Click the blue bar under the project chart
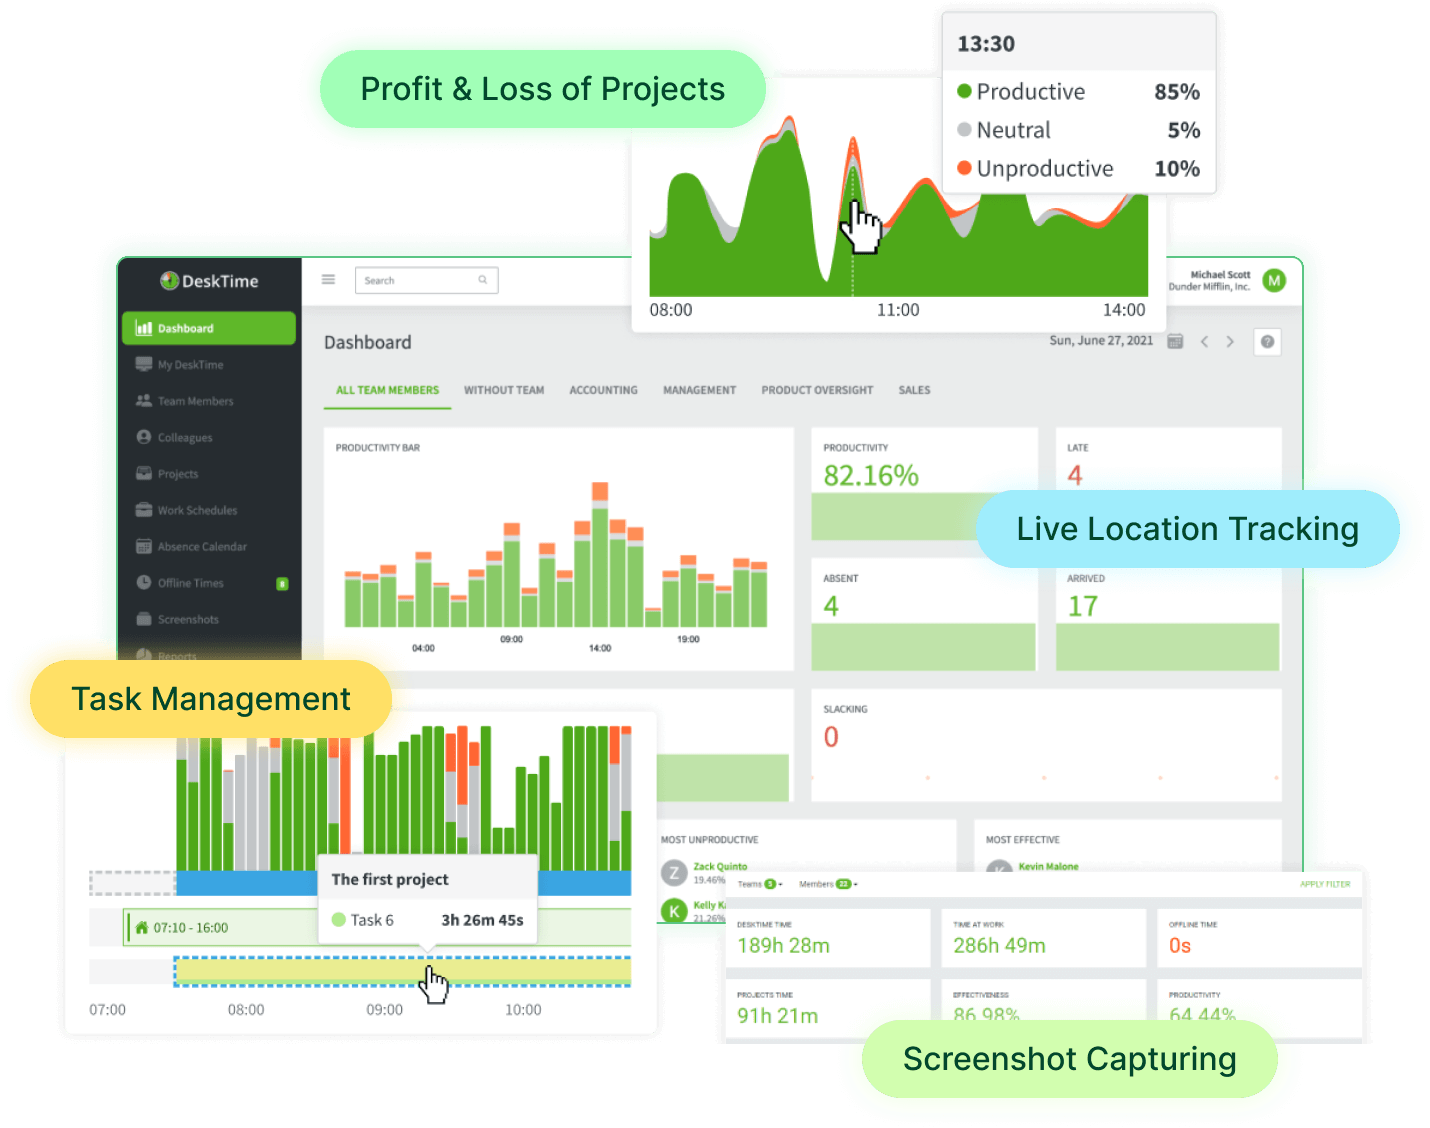 (x=403, y=883)
